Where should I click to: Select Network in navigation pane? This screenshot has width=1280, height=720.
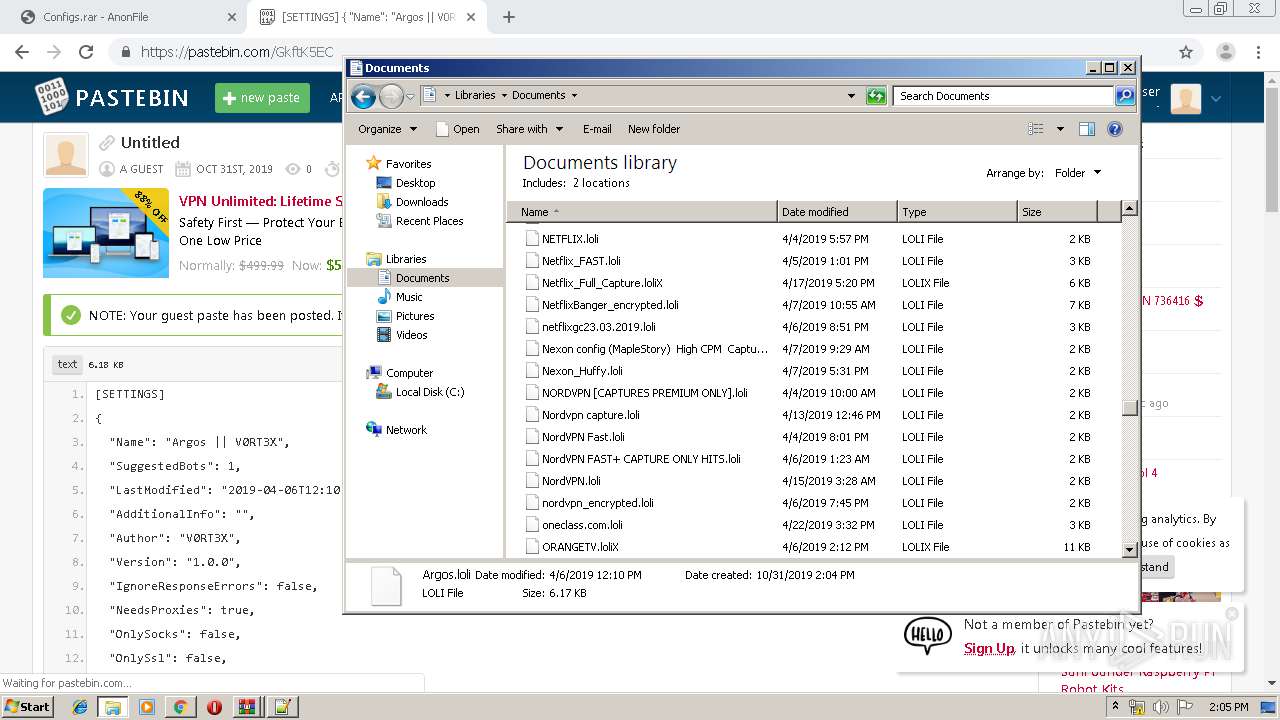(x=406, y=430)
